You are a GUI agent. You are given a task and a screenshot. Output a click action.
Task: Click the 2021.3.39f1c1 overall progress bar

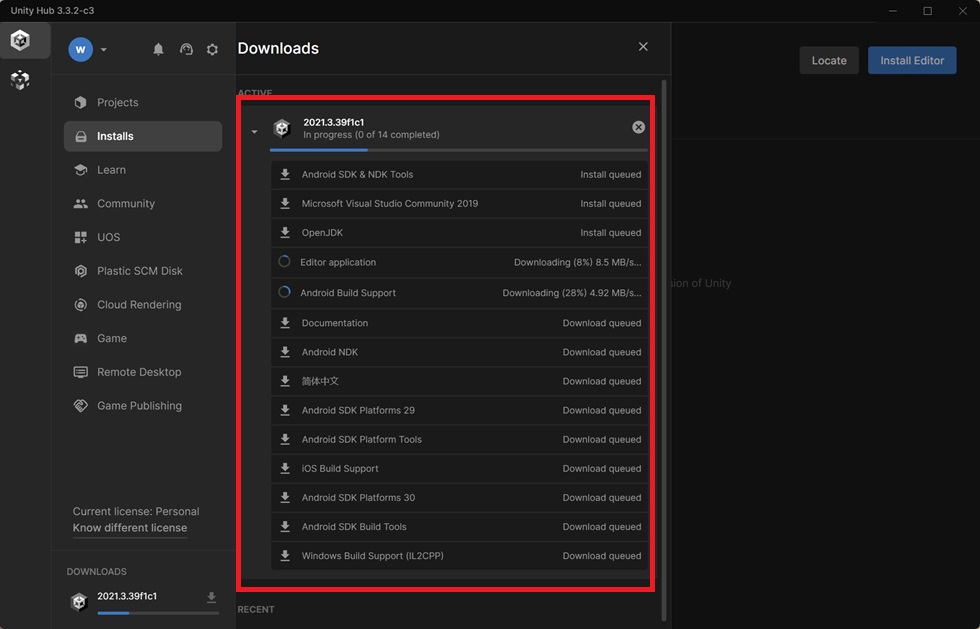click(x=458, y=150)
